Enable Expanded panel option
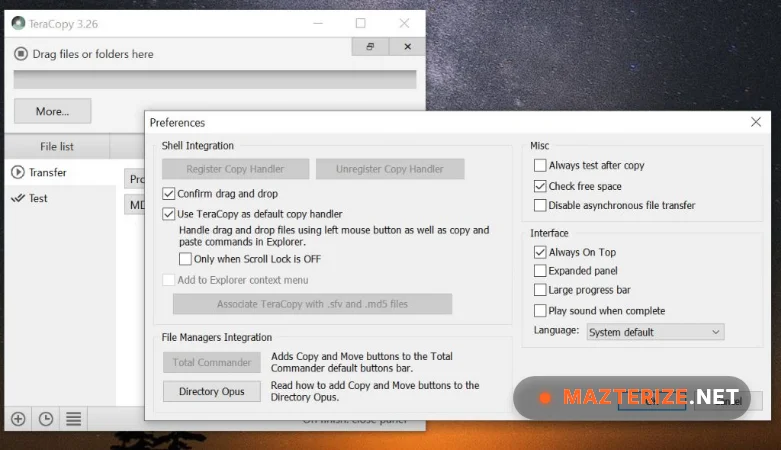 coord(540,271)
